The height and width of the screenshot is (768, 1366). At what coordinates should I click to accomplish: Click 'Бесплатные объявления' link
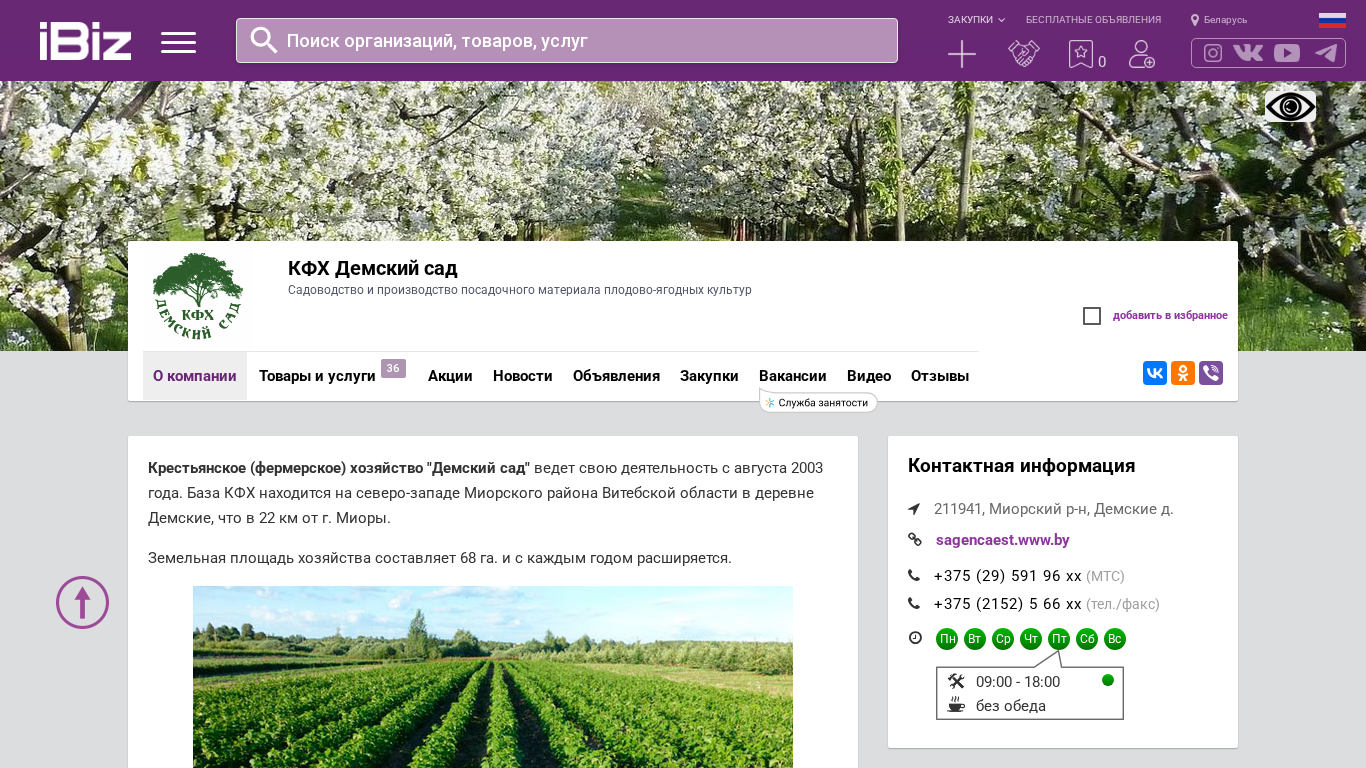pos(1093,20)
